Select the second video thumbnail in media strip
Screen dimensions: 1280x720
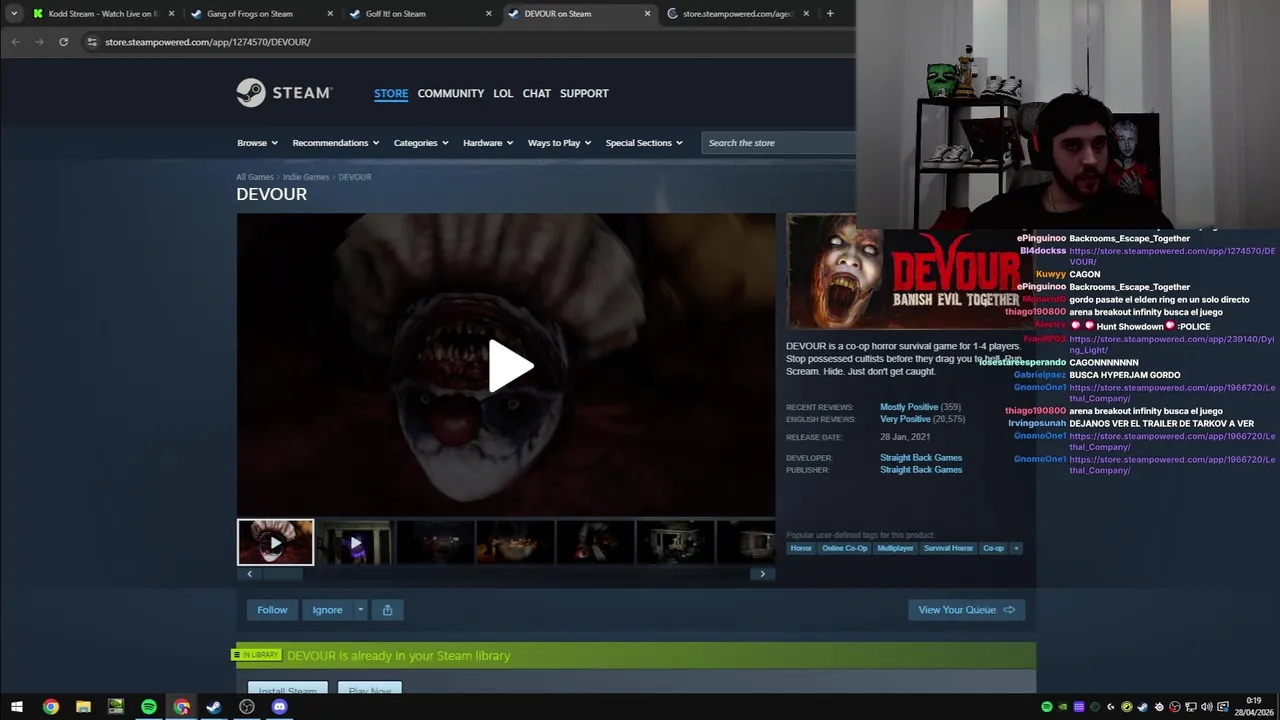coord(355,542)
